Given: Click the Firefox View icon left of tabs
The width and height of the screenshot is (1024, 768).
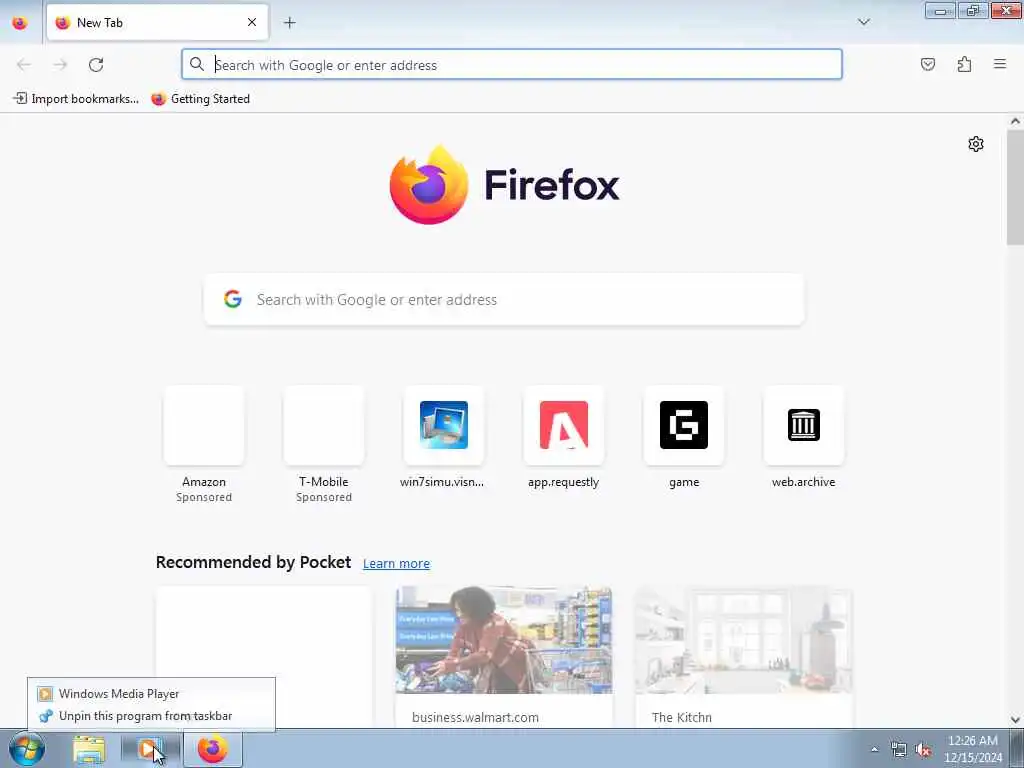Looking at the screenshot, I should [20, 23].
